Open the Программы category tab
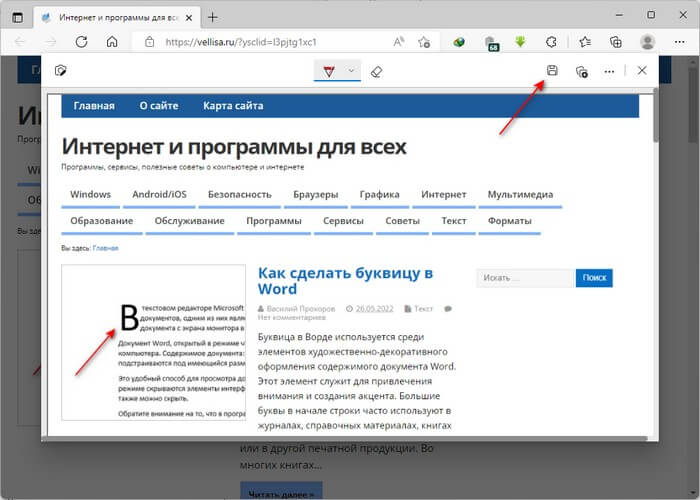Screen dimensions: 700x500 coord(274,221)
